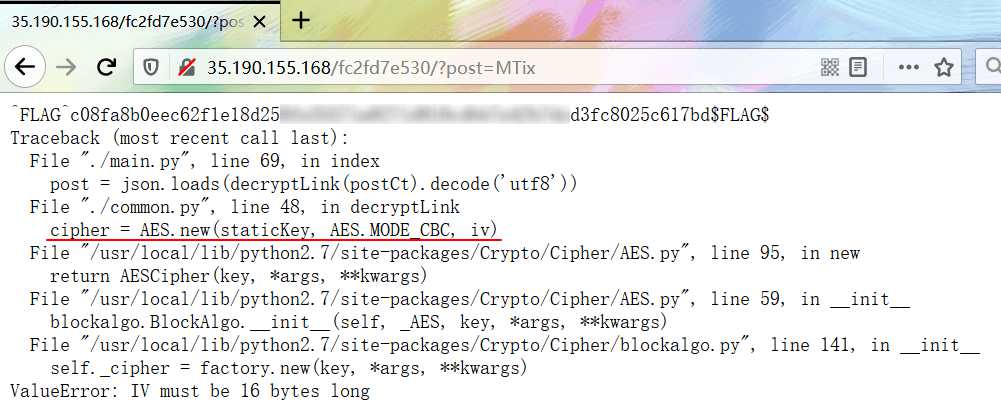Toggle reader view icon
This screenshot has width=1001, height=406.
click(x=858, y=67)
